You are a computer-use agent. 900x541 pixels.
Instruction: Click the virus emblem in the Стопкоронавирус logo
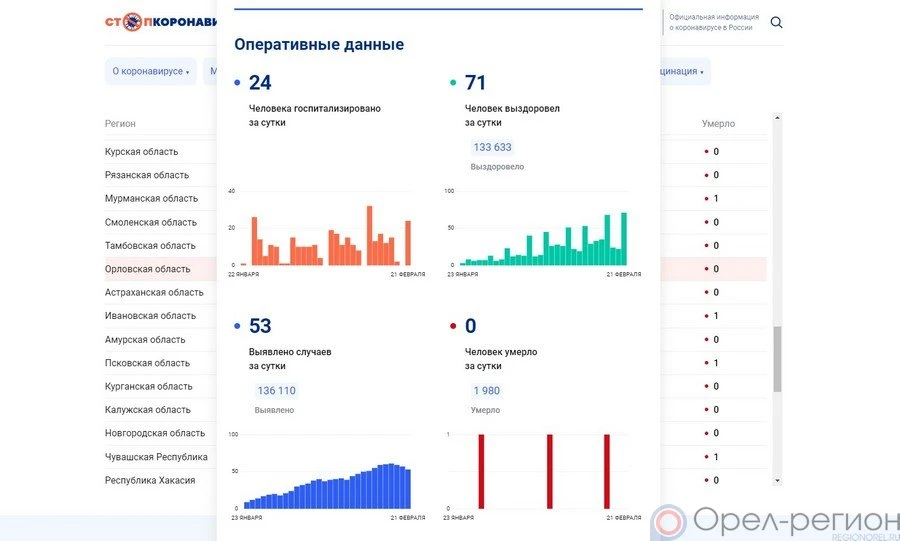tap(130, 22)
